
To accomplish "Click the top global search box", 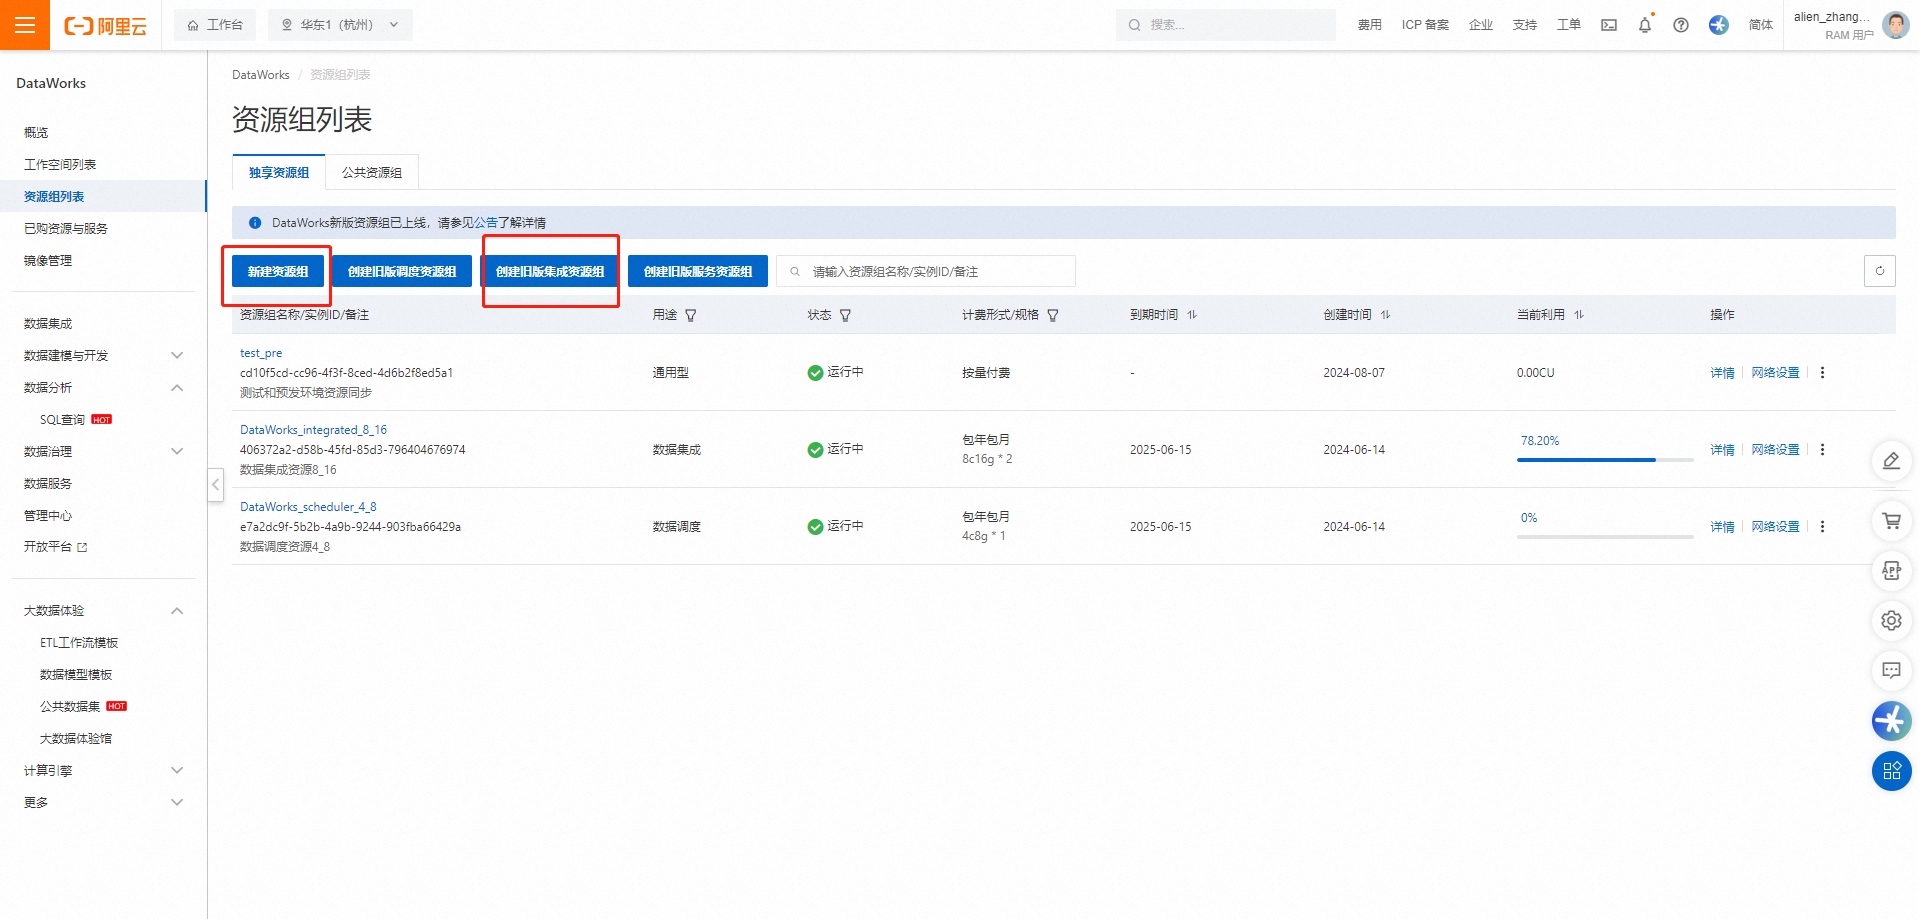I will coord(1226,25).
